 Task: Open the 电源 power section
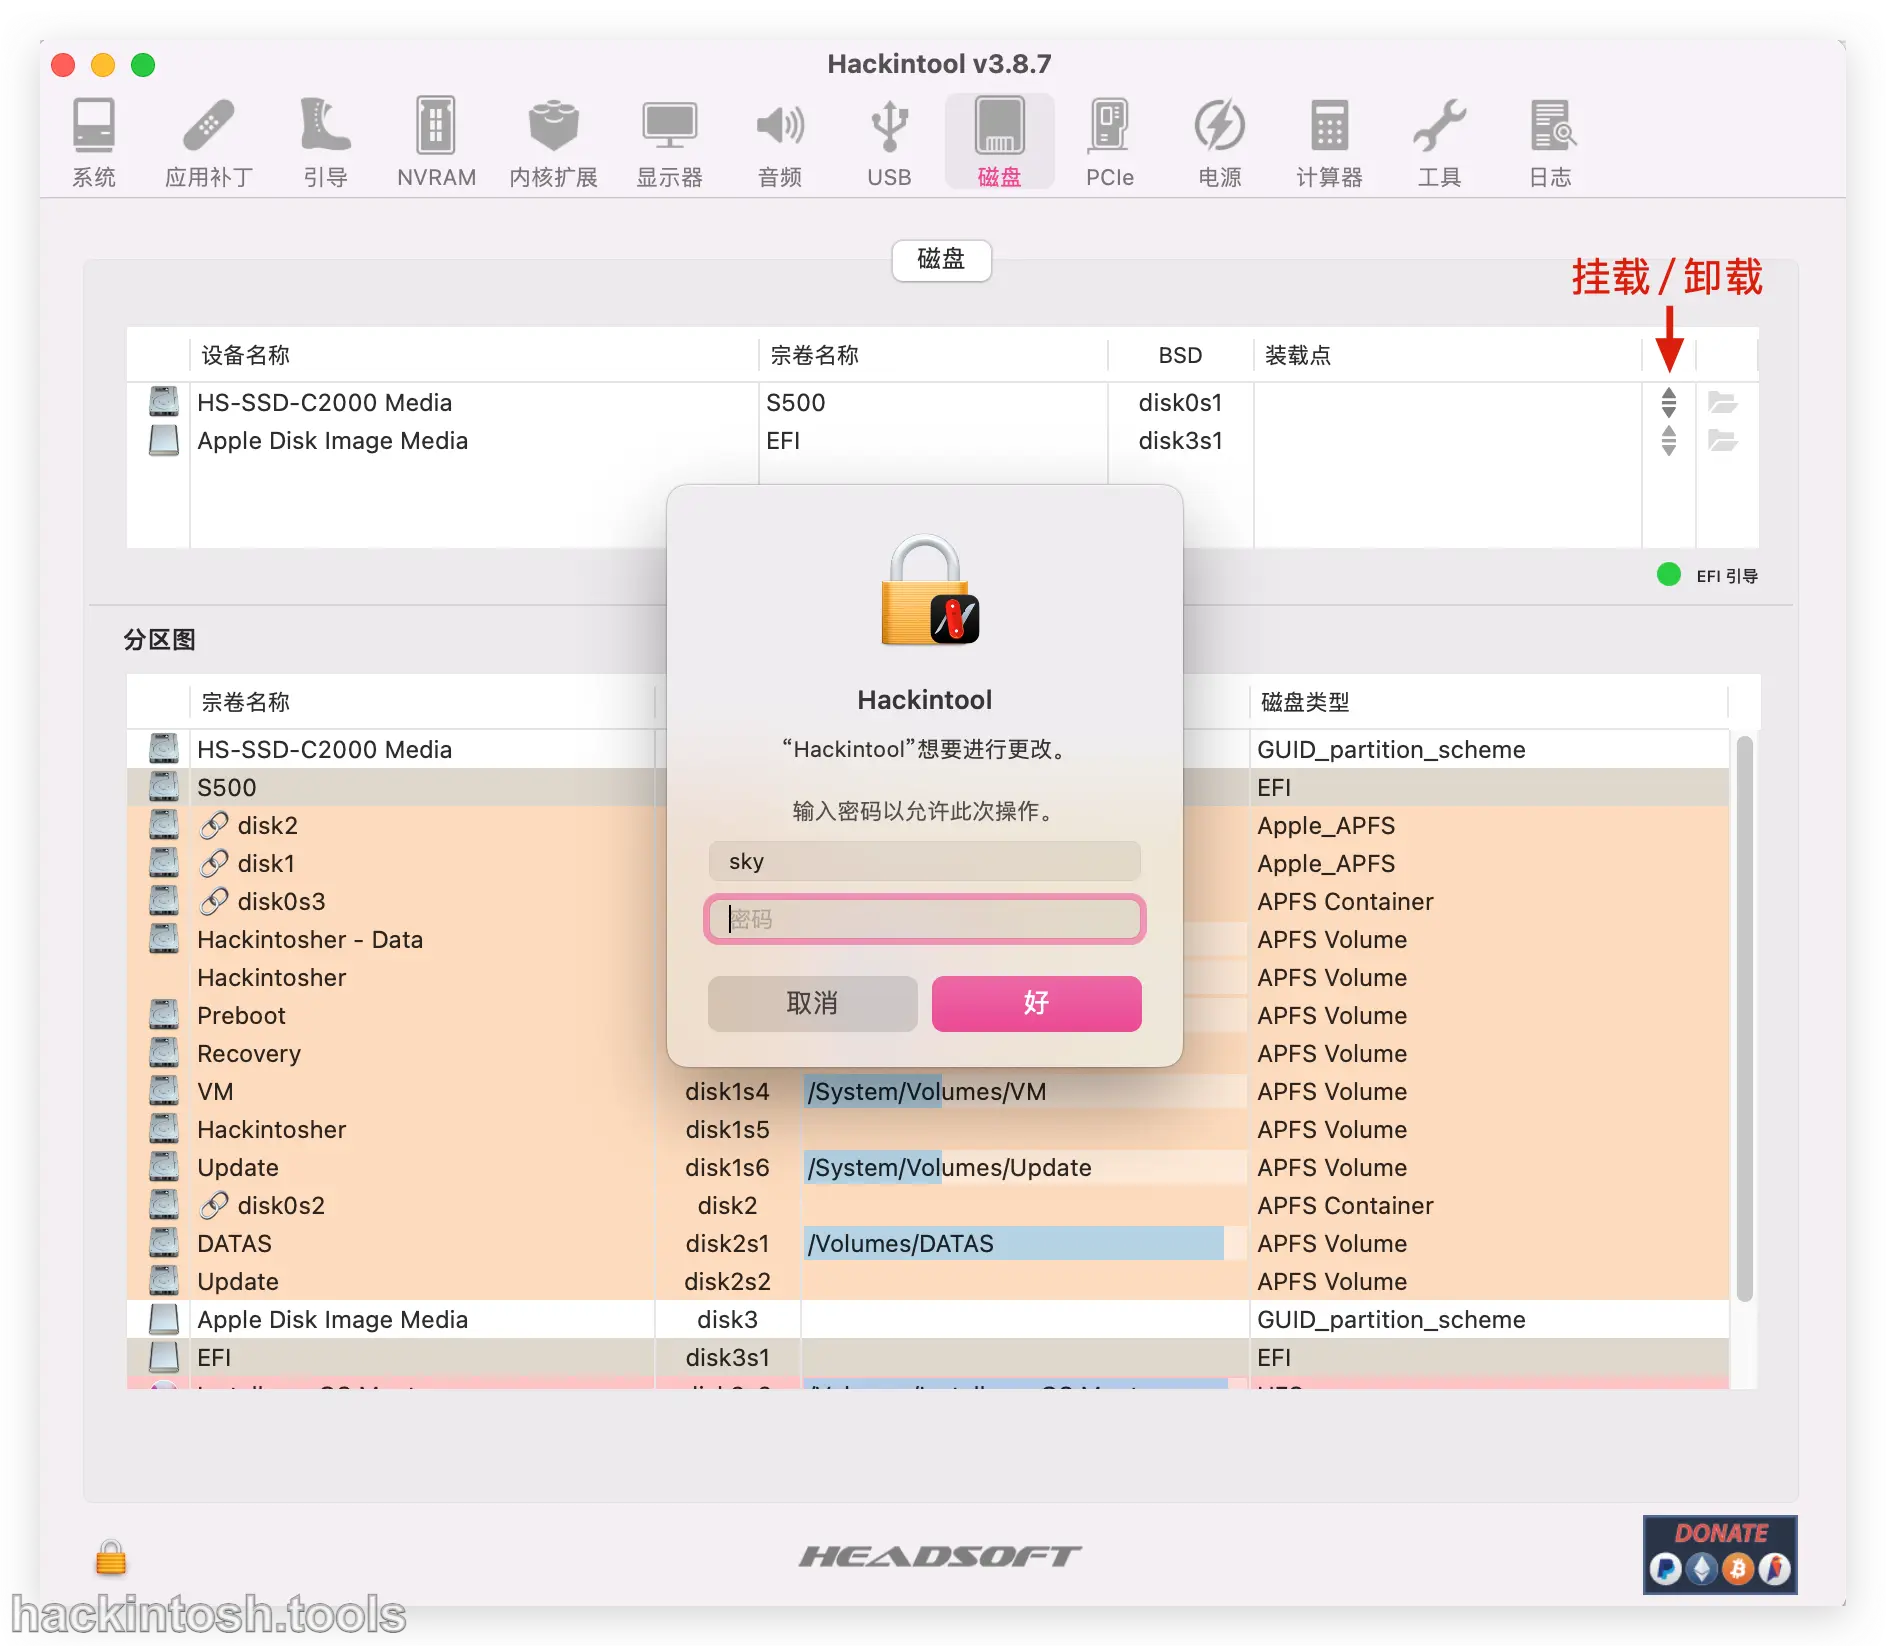pos(1220,142)
